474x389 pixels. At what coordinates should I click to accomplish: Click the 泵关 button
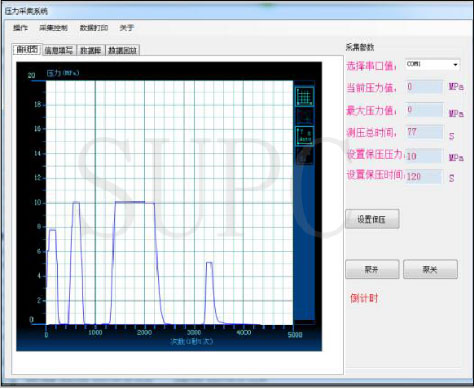430,269
